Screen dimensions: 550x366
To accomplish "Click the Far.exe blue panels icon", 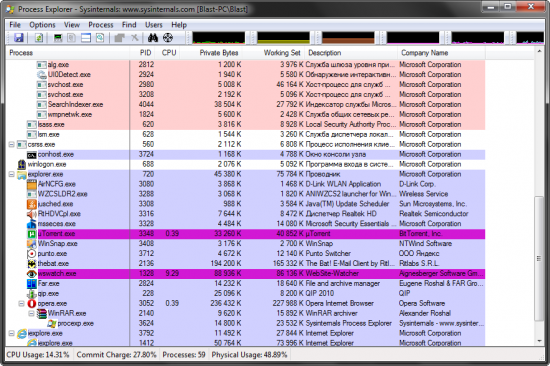I will [x=32, y=284].
